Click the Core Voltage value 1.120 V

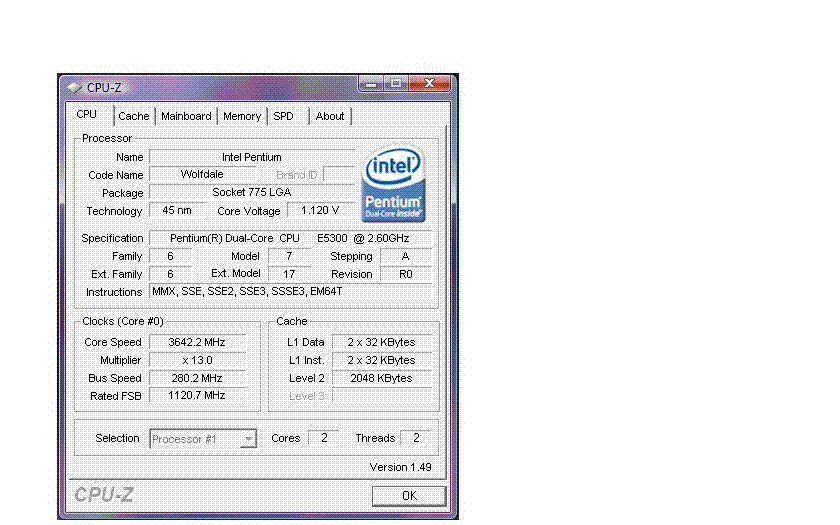click(320, 211)
